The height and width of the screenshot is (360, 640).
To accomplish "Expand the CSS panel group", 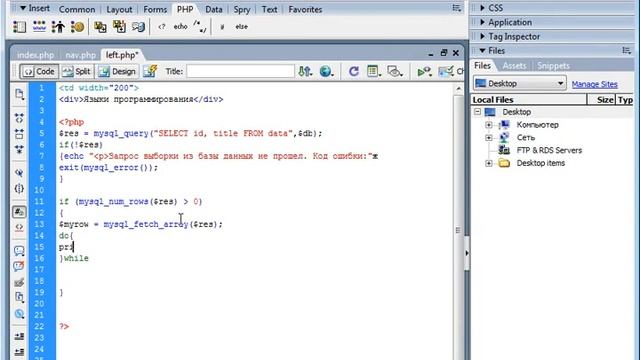I will (483, 8).
